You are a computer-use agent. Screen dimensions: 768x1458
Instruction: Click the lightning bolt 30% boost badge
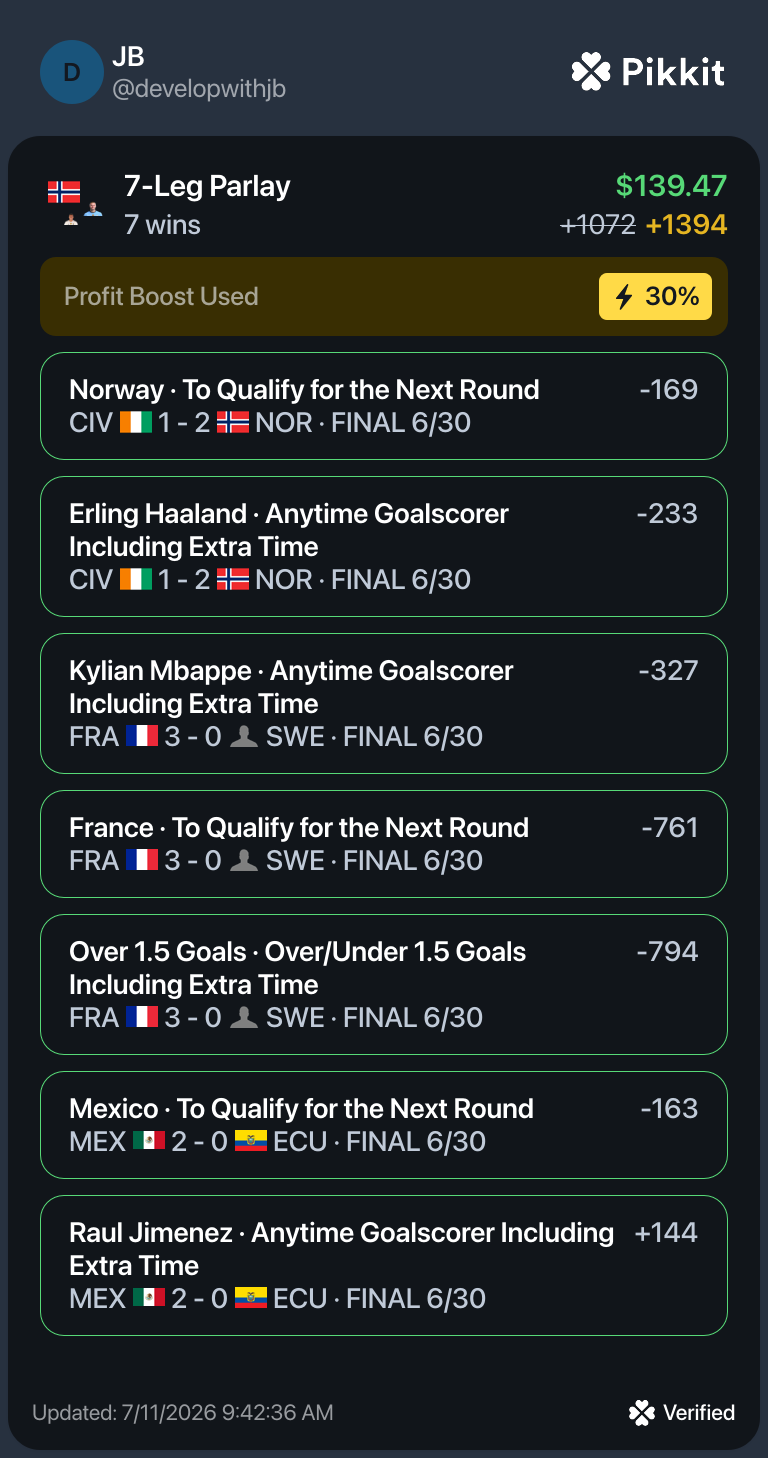click(655, 296)
